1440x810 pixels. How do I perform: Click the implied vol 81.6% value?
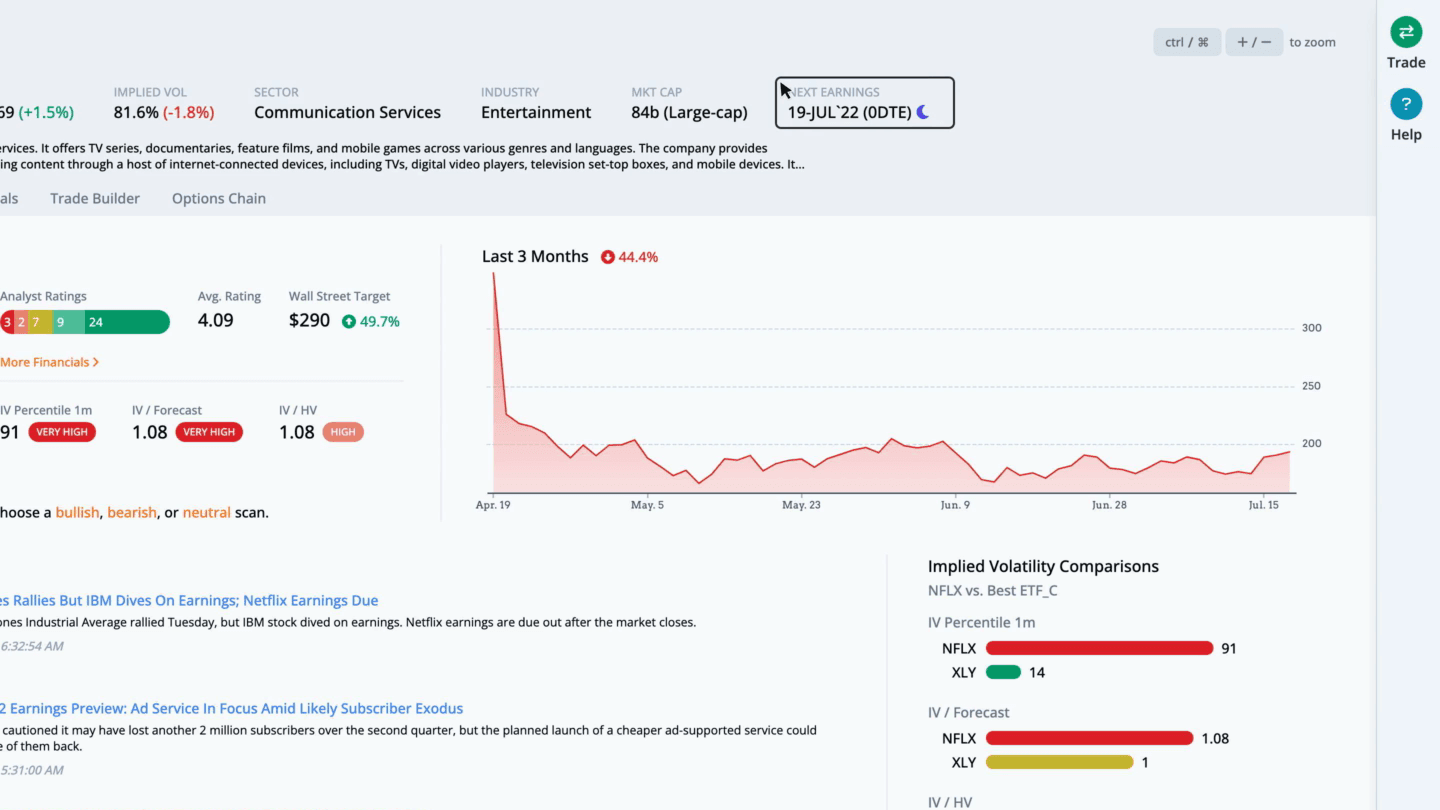136,112
